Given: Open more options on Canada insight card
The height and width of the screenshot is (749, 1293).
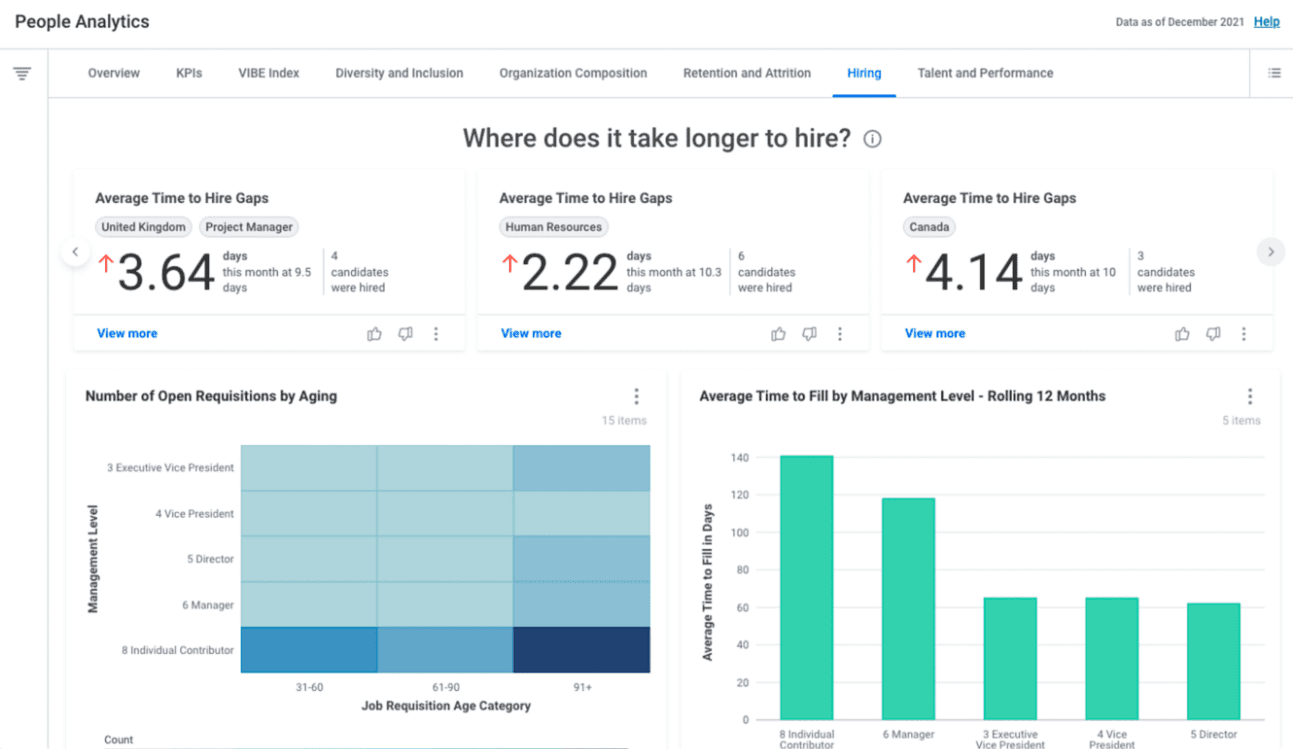Looking at the screenshot, I should coord(1244,334).
